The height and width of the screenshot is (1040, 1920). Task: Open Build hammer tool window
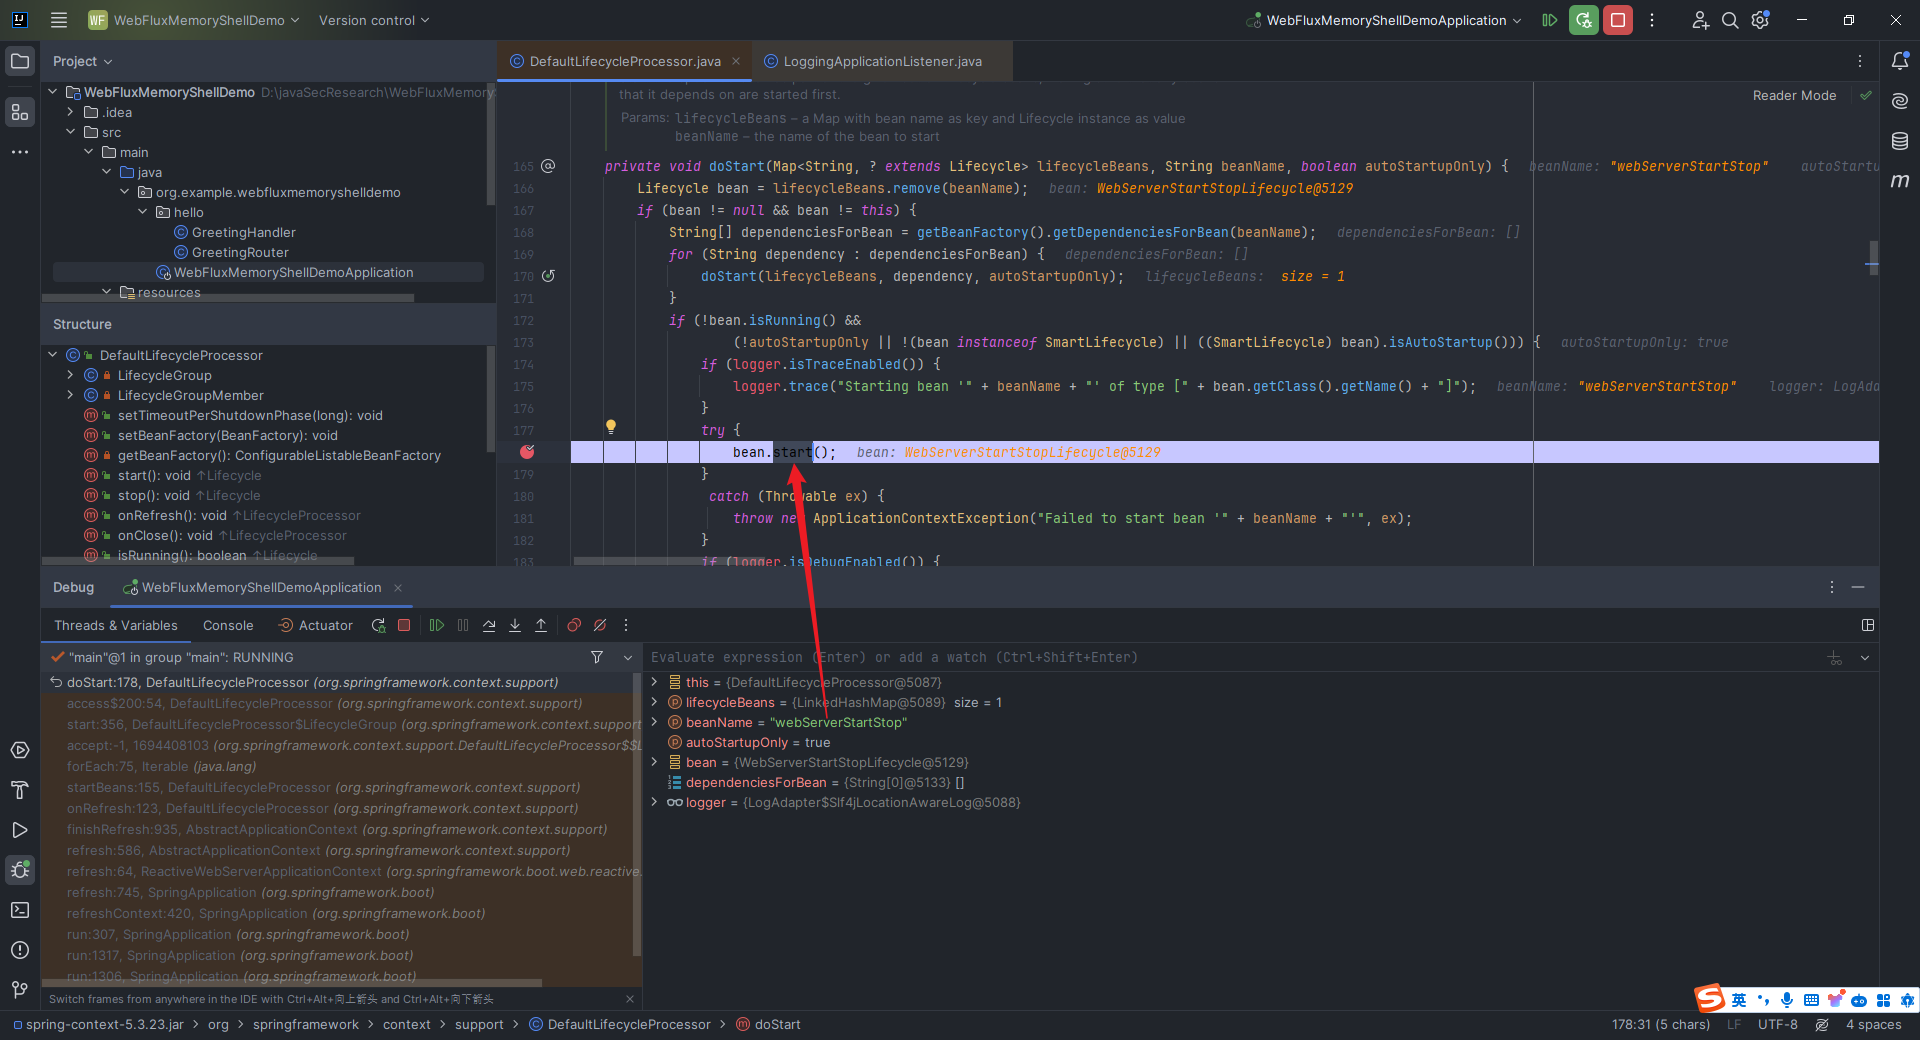(20, 790)
